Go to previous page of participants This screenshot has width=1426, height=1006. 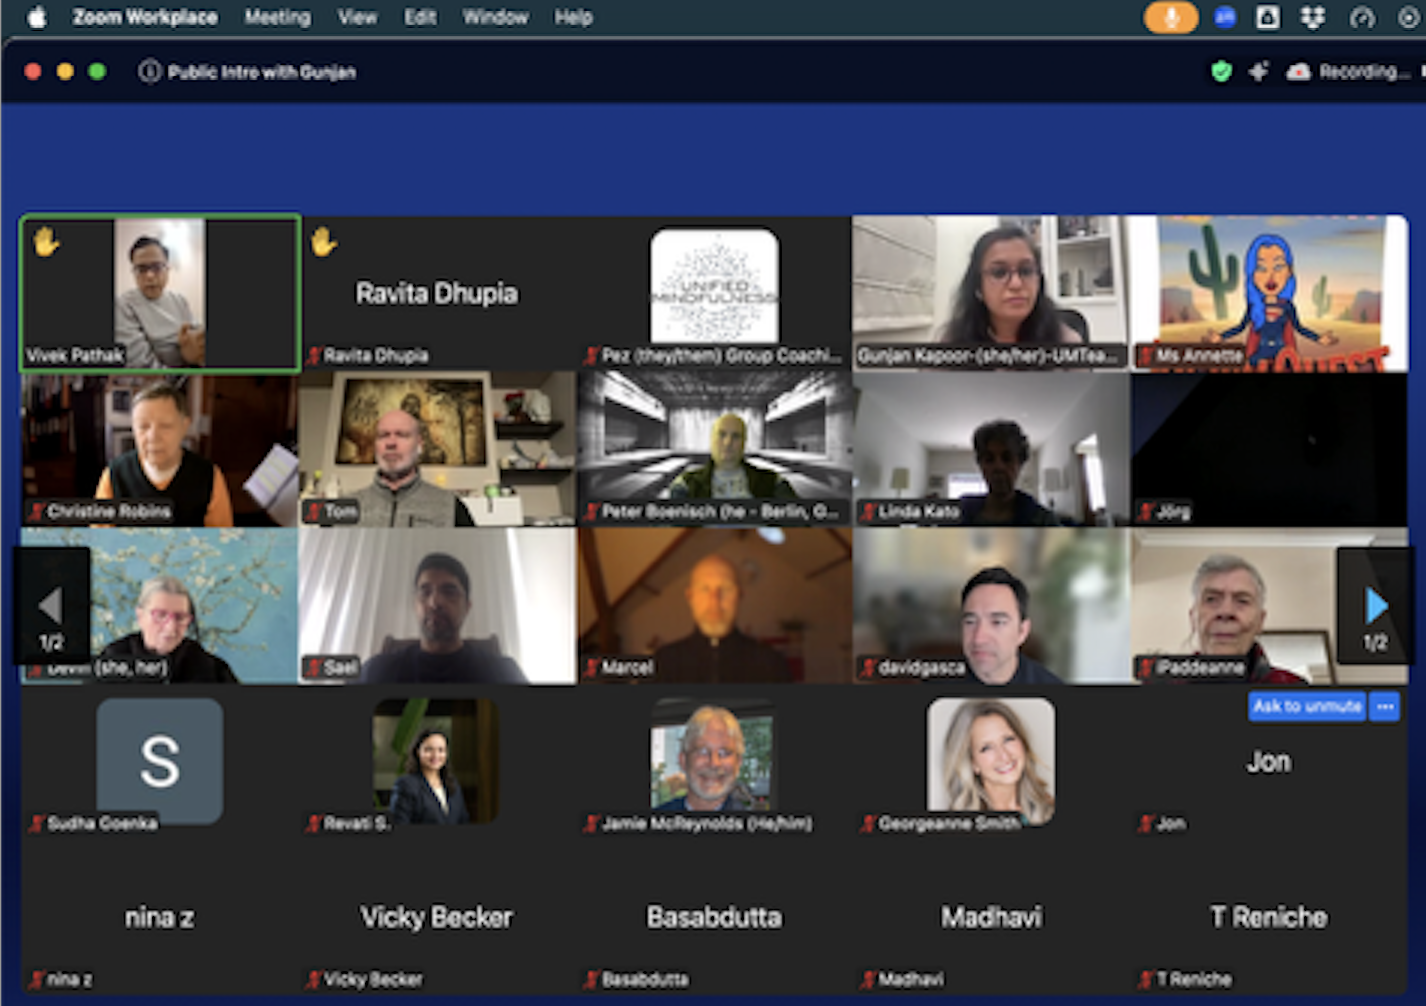coord(50,606)
